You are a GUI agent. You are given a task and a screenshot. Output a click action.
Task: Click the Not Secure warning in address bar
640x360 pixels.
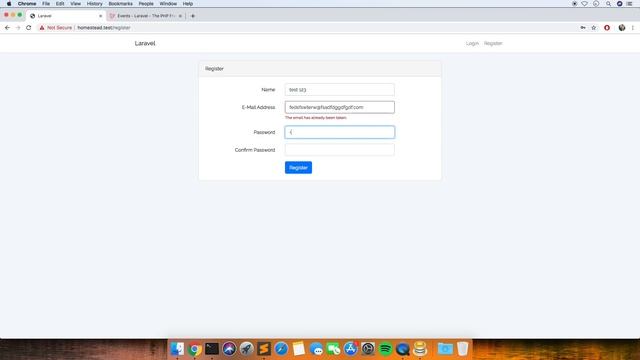56,28
